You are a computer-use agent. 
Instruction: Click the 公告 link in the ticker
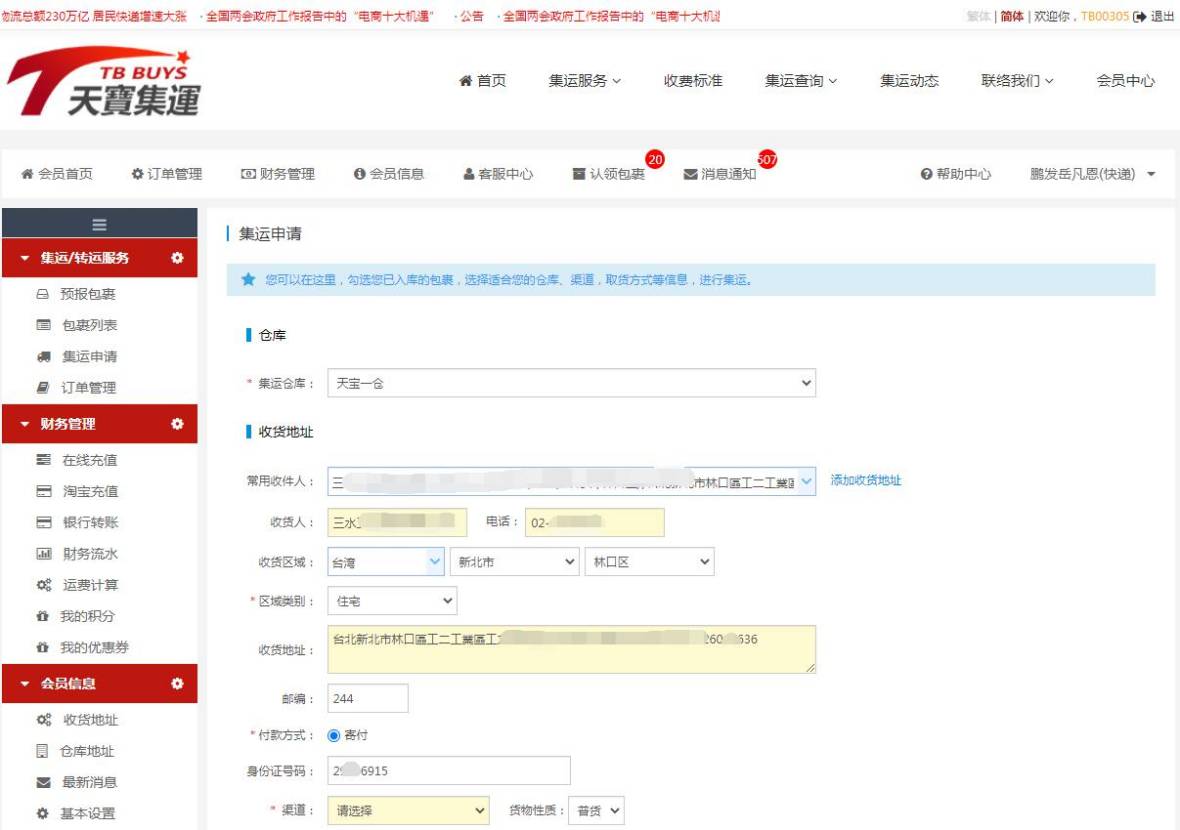[x=472, y=16]
